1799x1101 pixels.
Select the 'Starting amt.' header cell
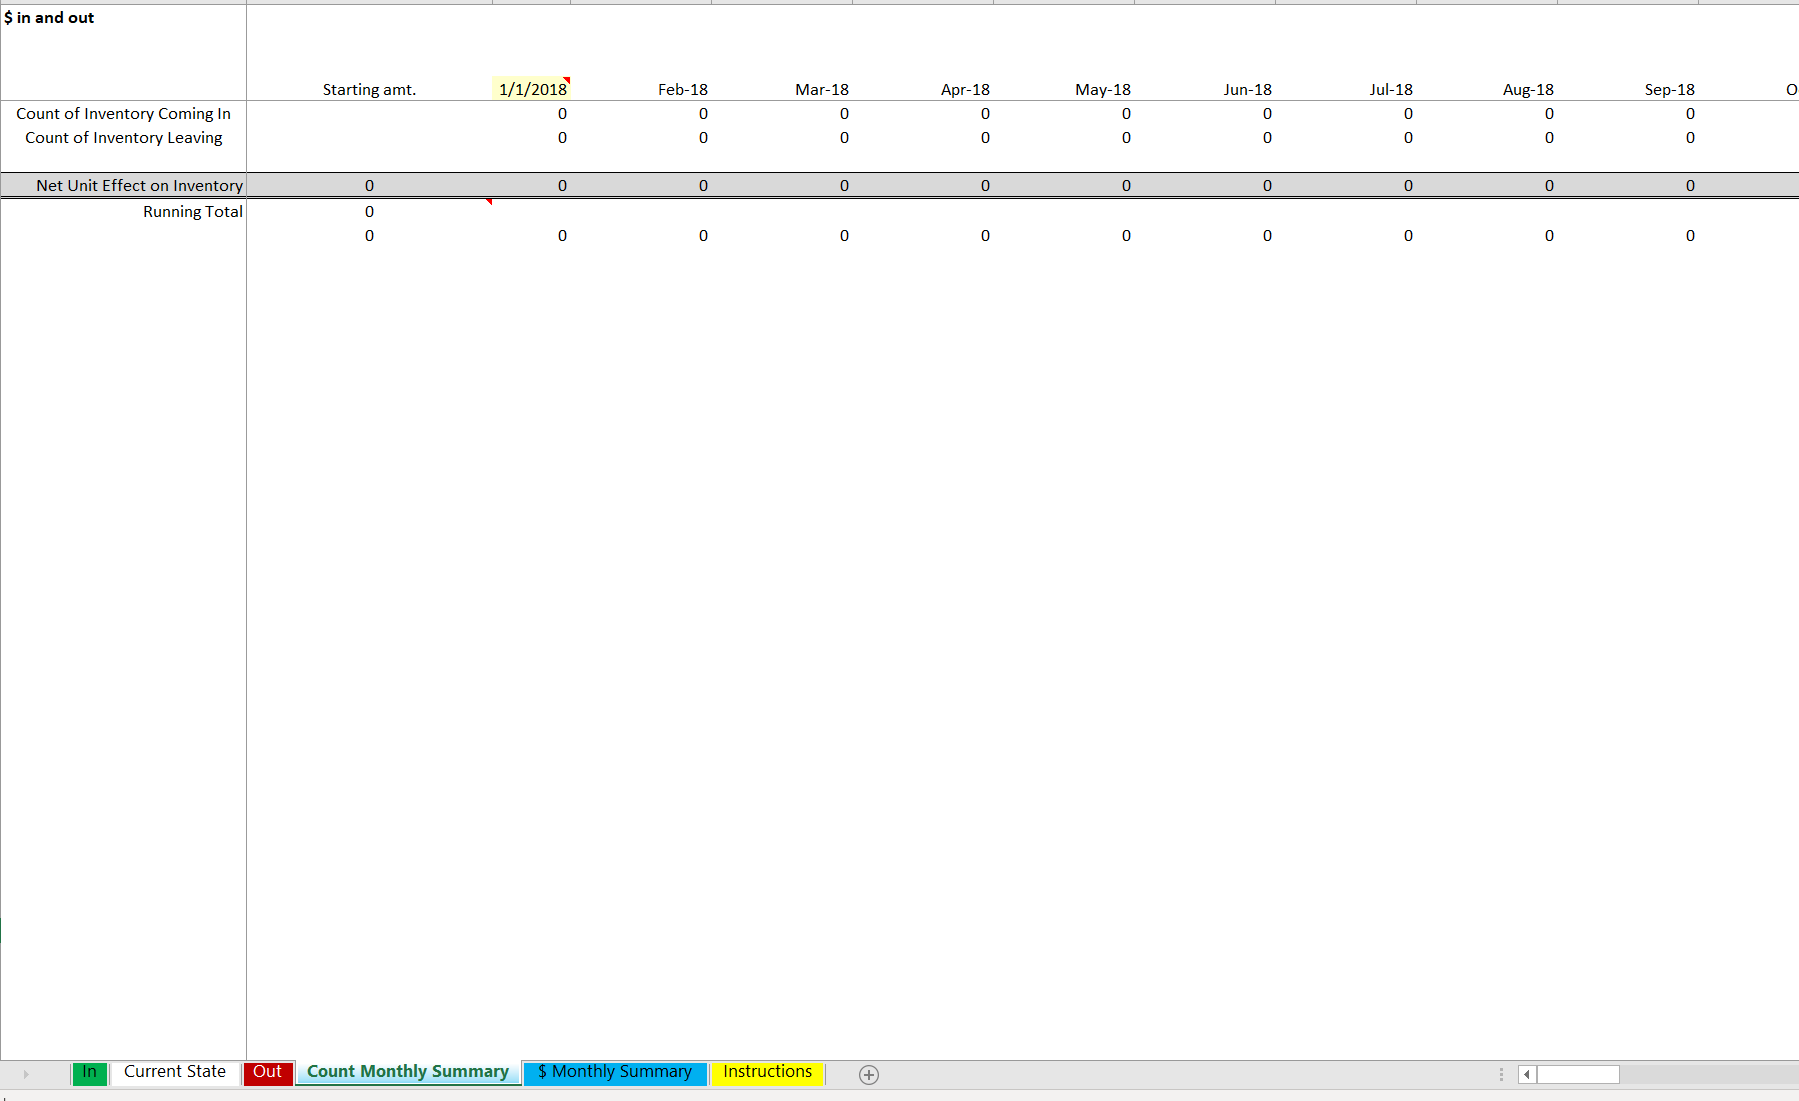click(369, 89)
